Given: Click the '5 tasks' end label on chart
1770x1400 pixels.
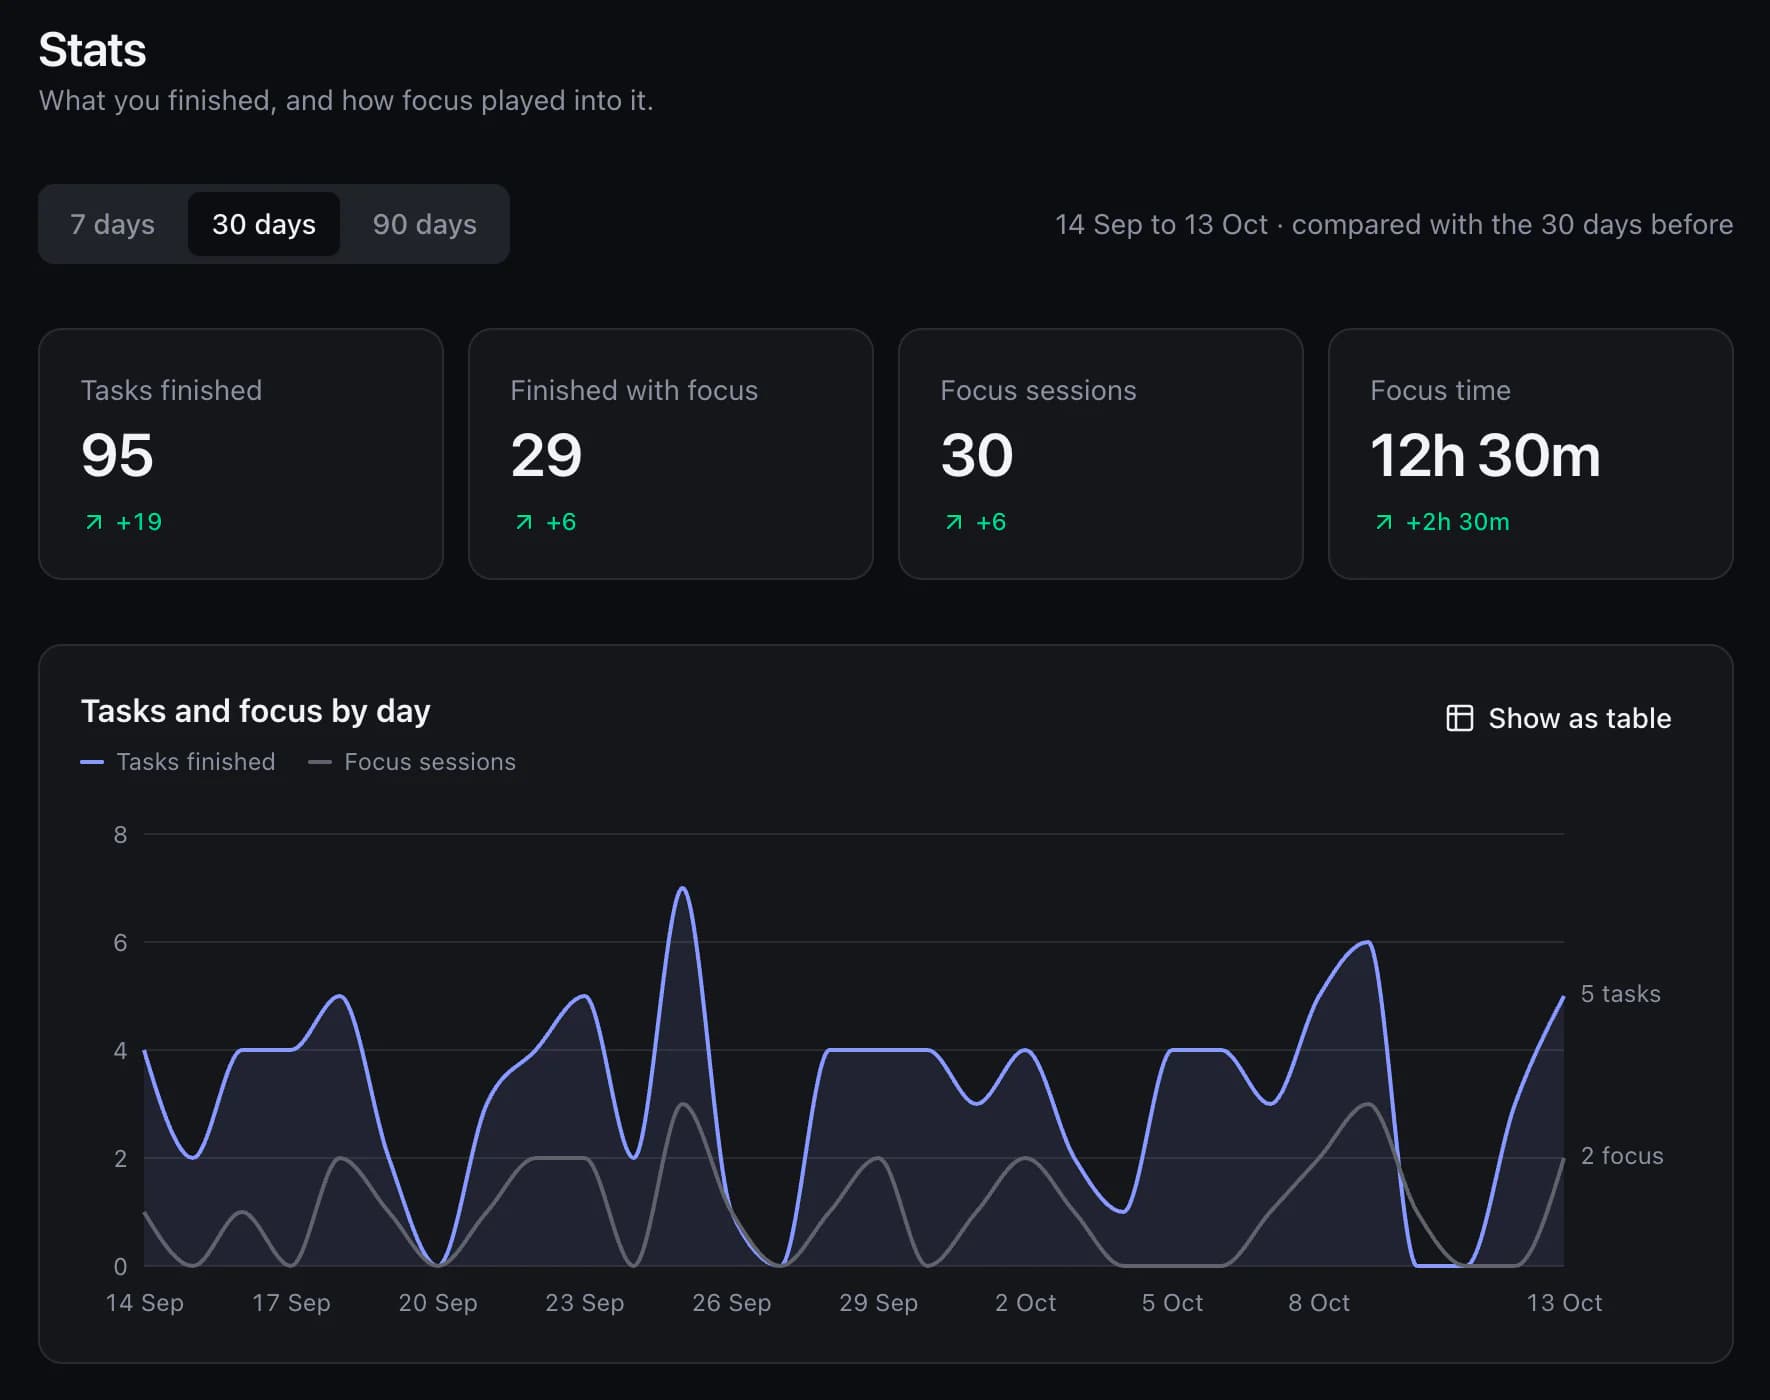Looking at the screenshot, I should coord(1620,994).
